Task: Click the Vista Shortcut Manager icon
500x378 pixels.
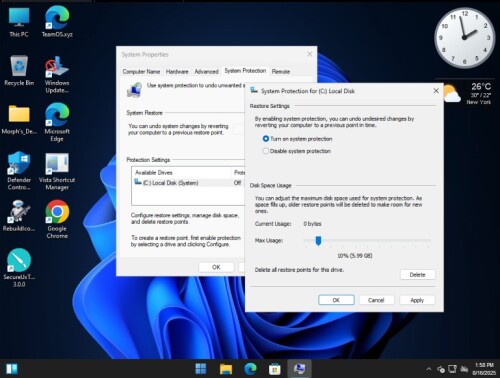Action: (x=57, y=171)
